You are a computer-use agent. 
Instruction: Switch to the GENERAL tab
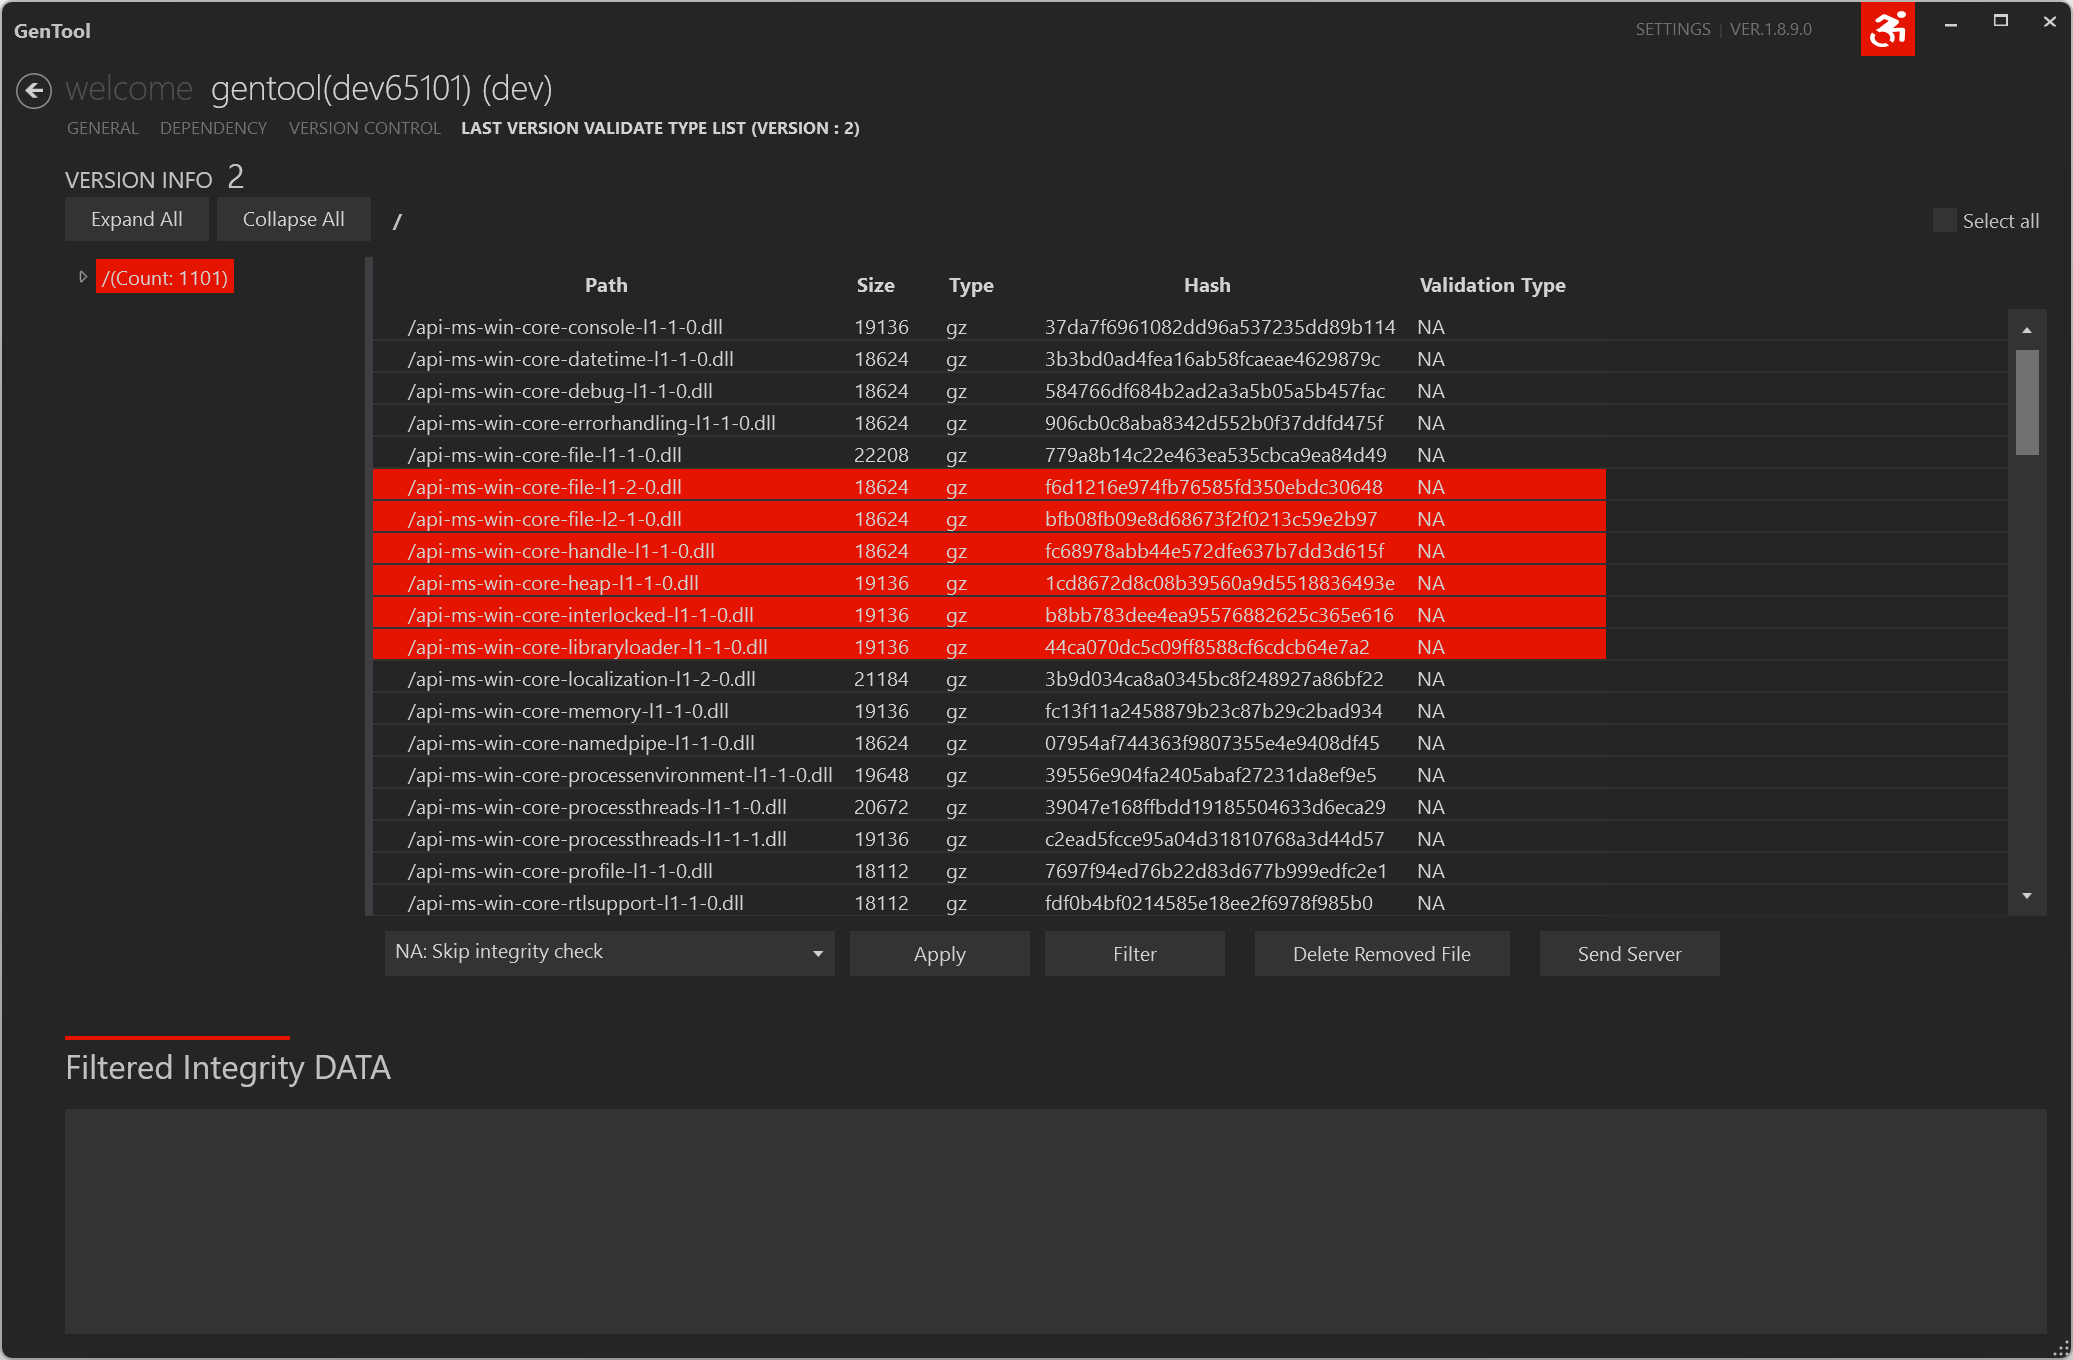click(x=103, y=128)
